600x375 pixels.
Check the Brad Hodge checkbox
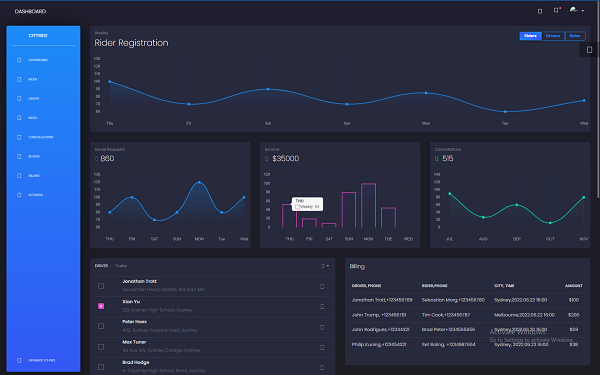pyautogui.click(x=101, y=367)
